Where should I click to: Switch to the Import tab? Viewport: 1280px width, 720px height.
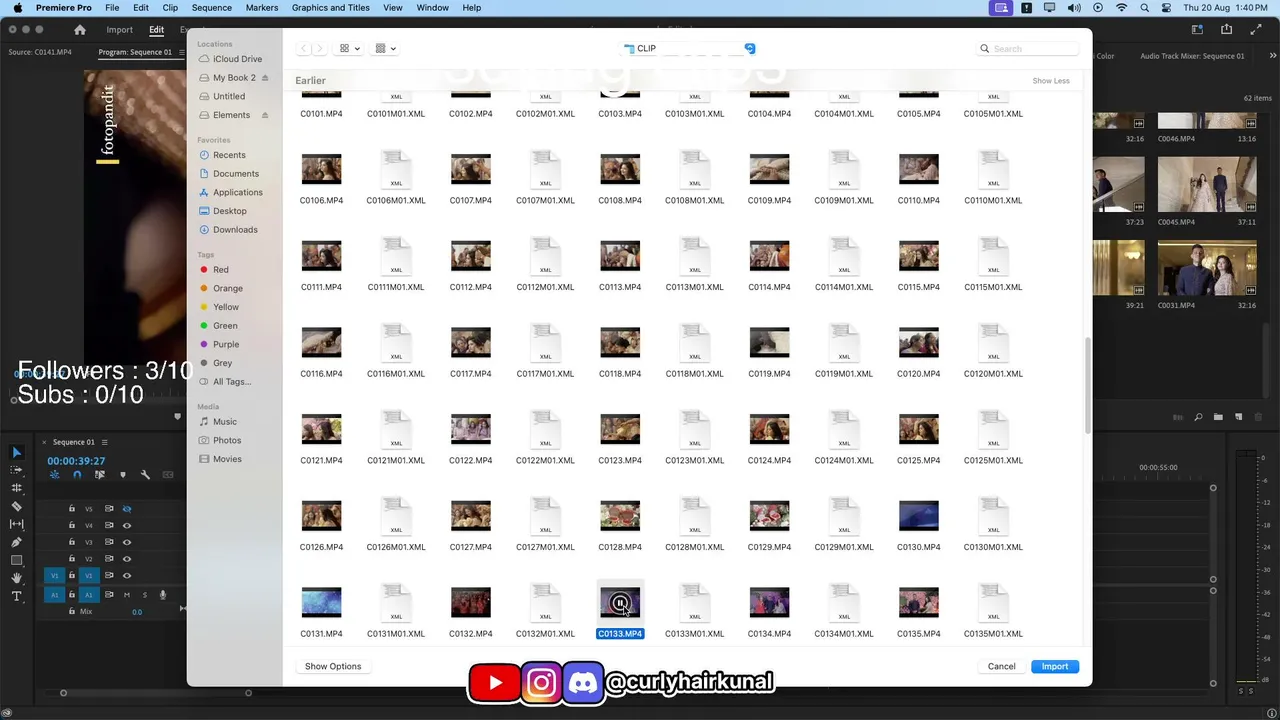click(119, 30)
